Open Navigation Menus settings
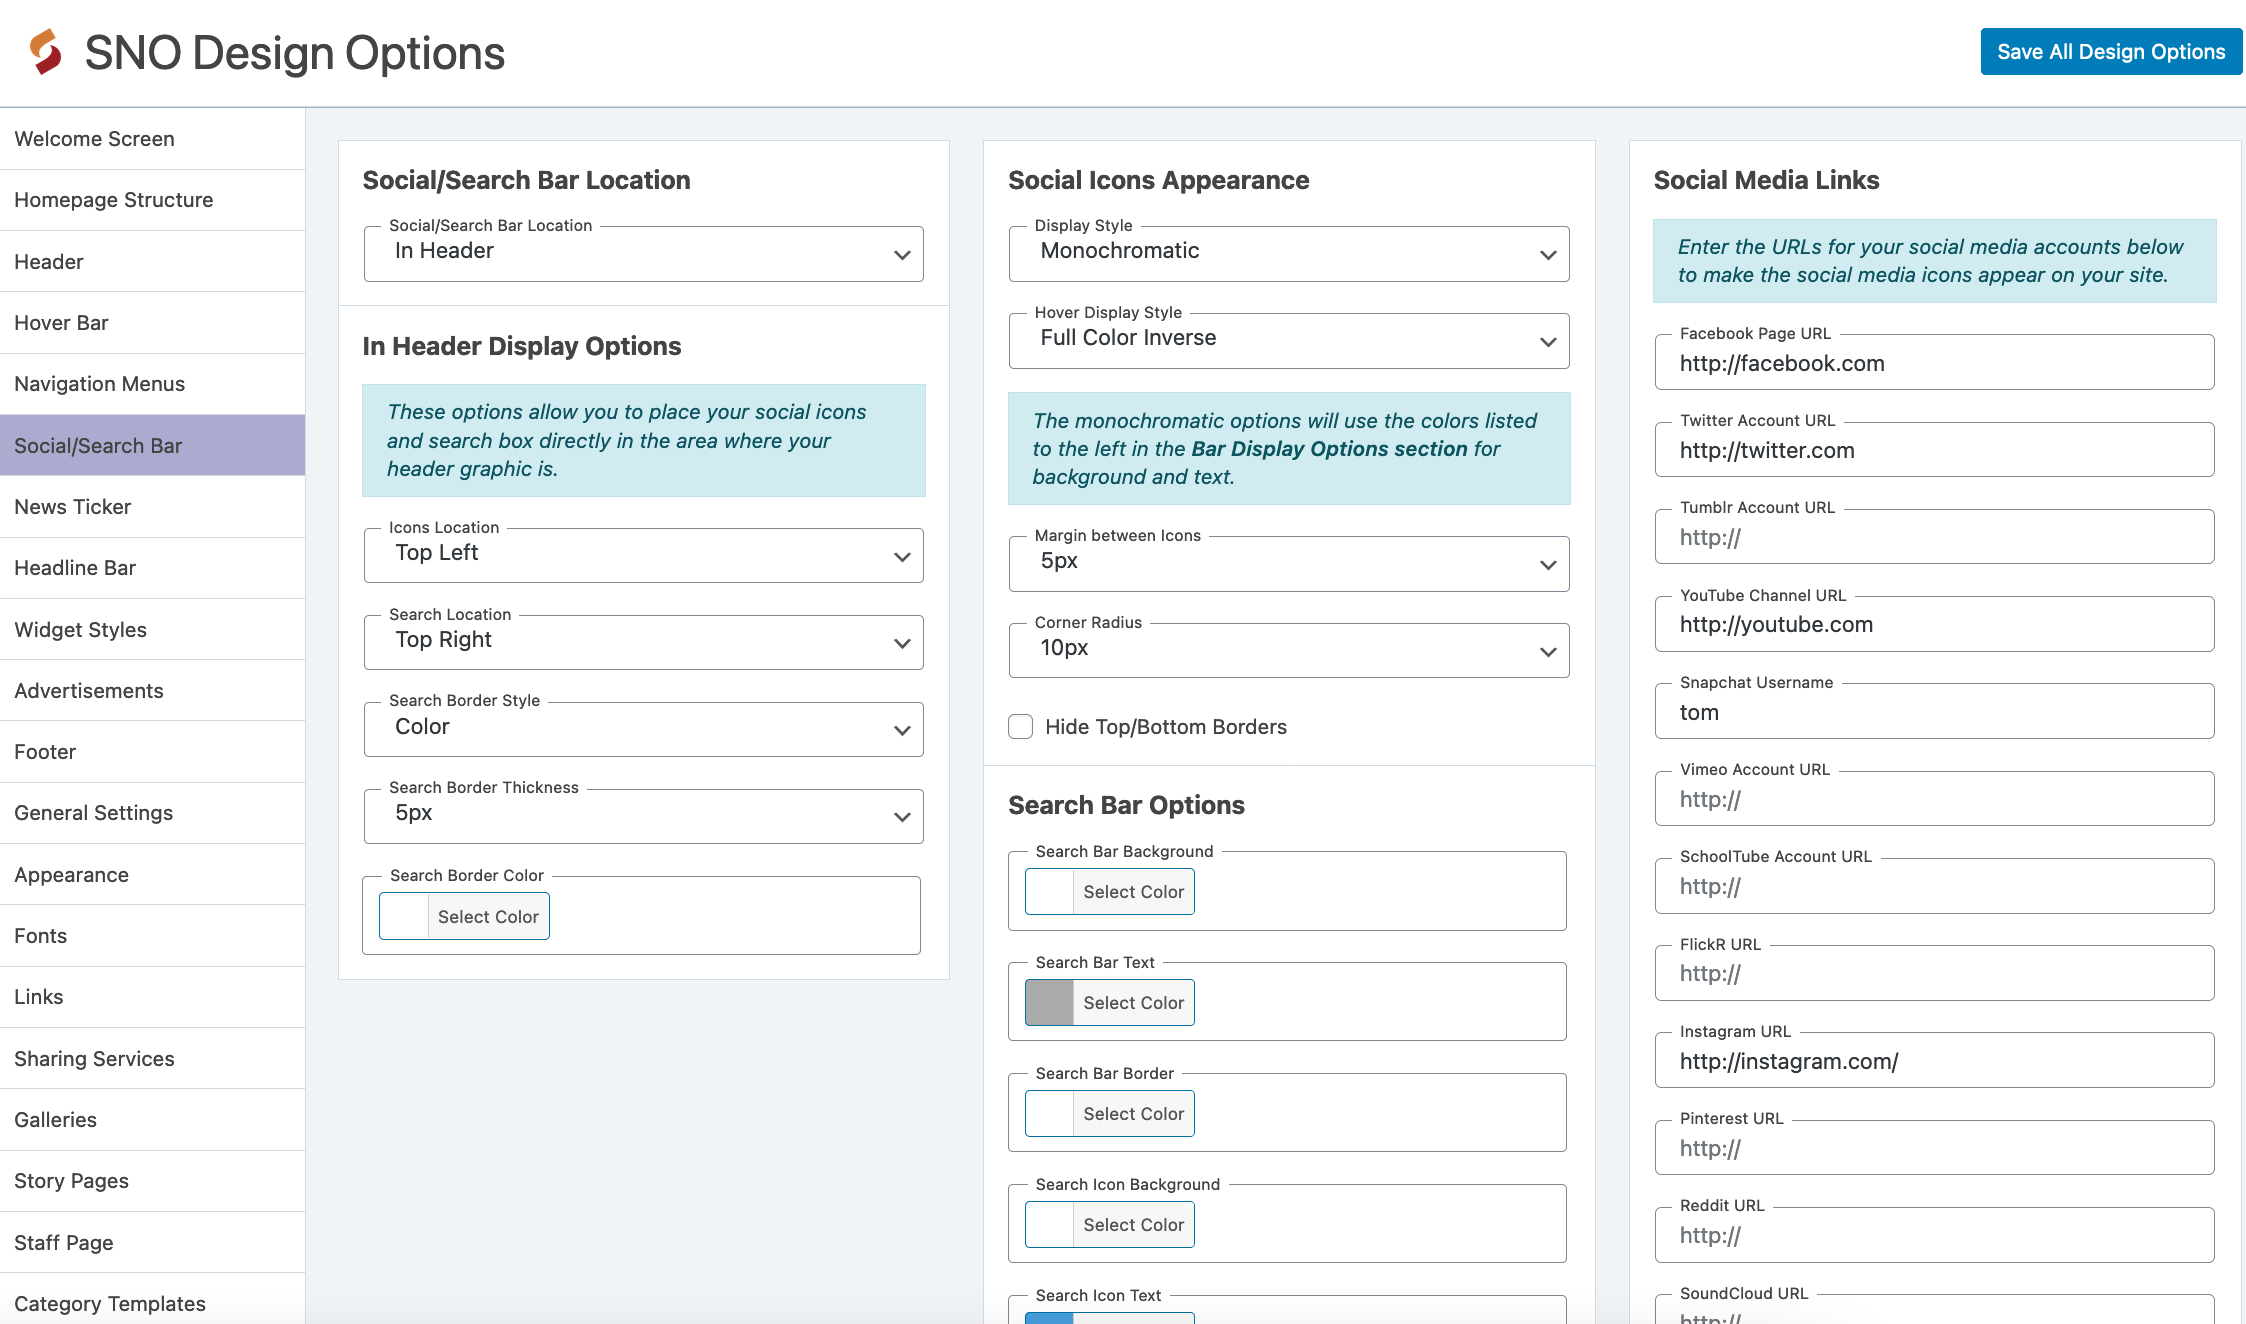Viewport: 2246px width, 1324px height. 152,384
